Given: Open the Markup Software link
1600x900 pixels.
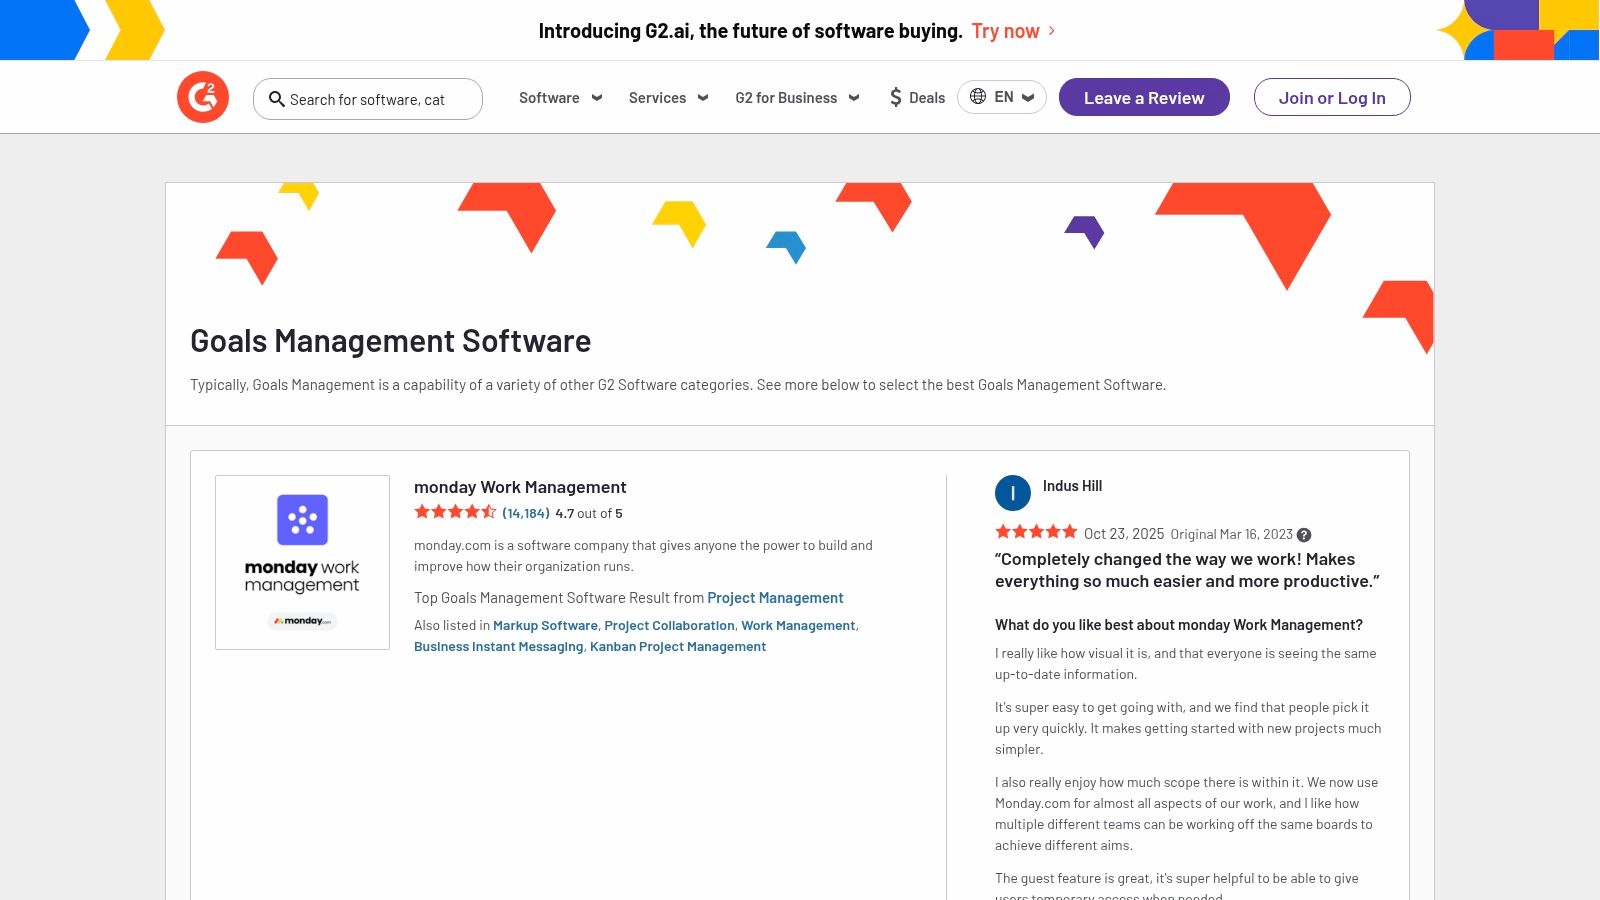Looking at the screenshot, I should [x=545, y=626].
